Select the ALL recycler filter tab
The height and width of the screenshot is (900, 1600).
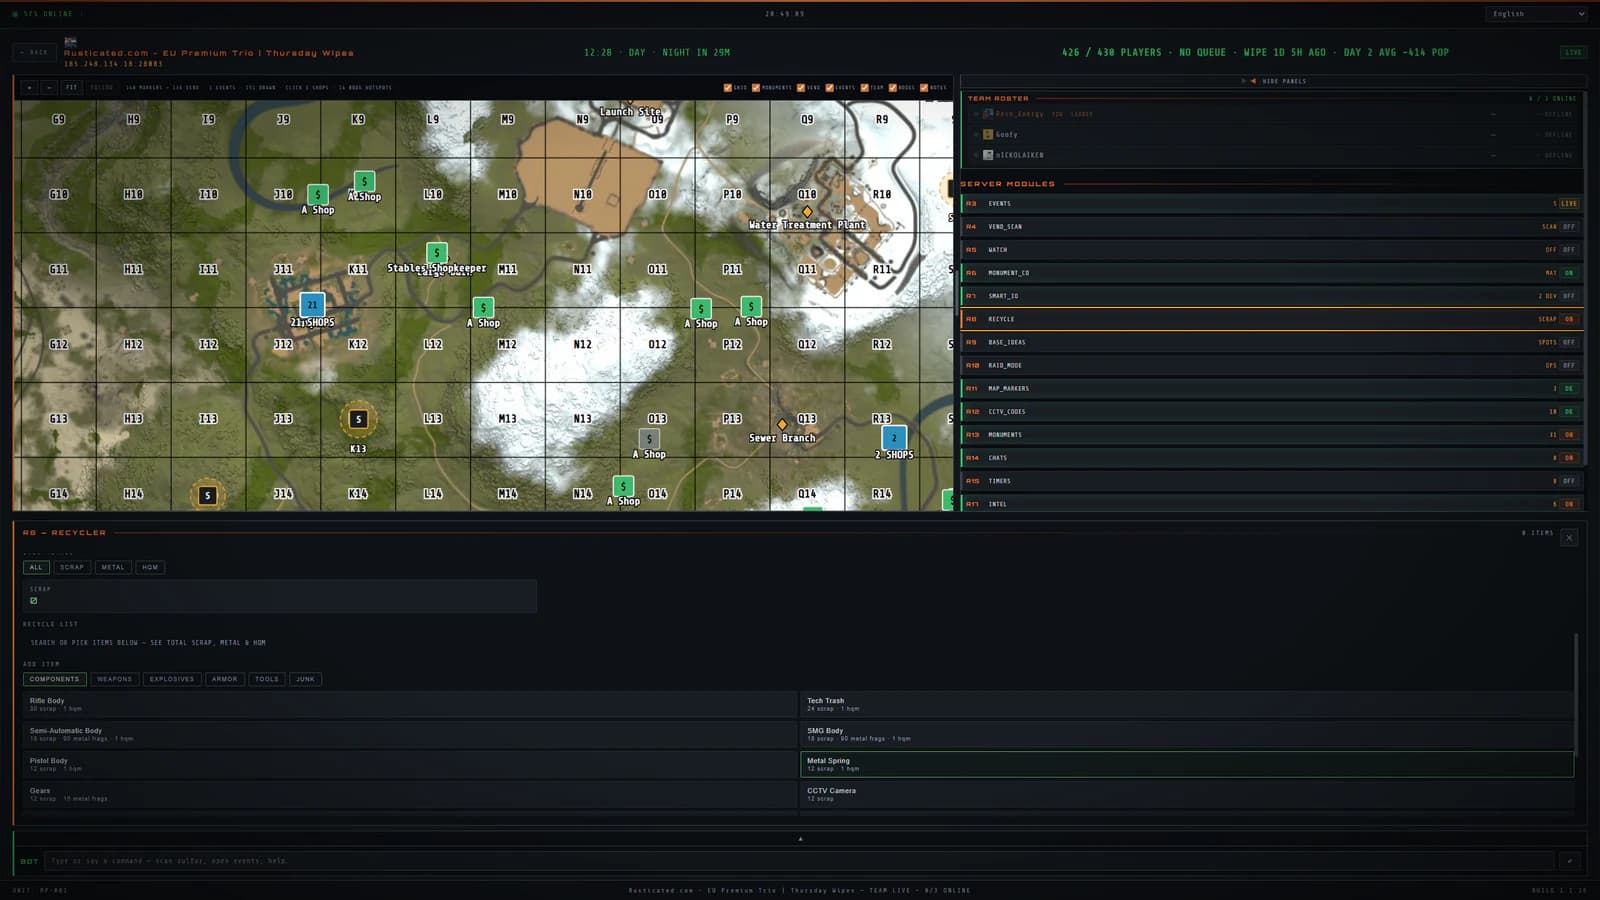click(x=36, y=567)
